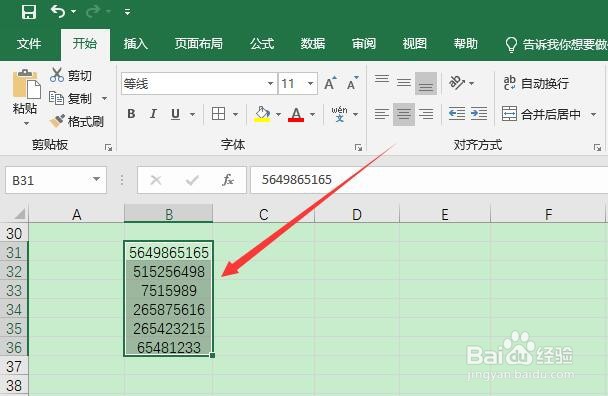
Task: Click the select all corner triangle
Action: pos(19,214)
